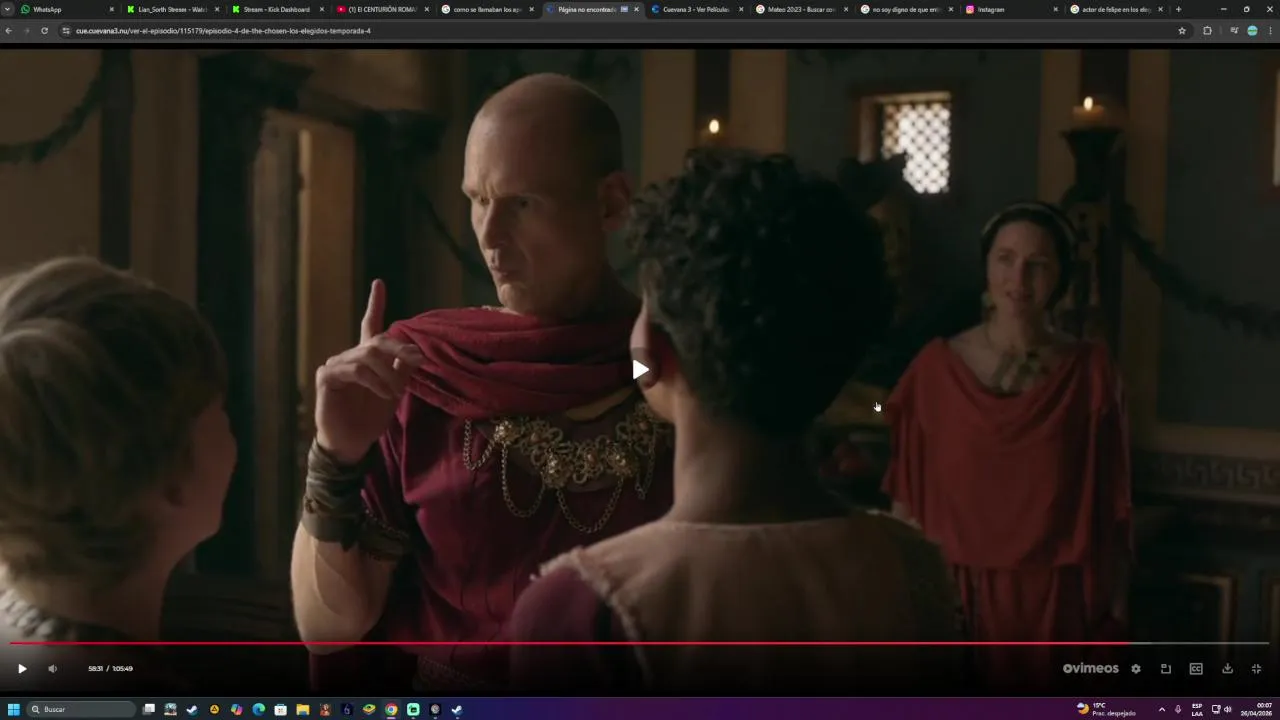Close the WhatsApp tab
The height and width of the screenshot is (720, 1280).
tap(111, 9)
